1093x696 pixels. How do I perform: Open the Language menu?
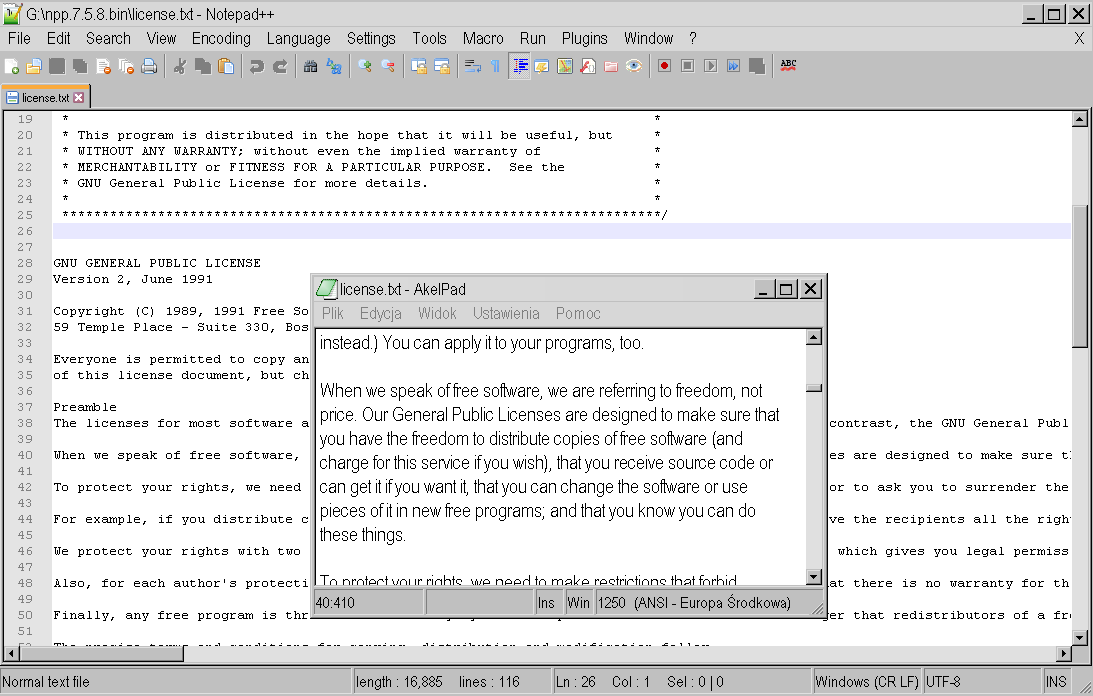298,38
